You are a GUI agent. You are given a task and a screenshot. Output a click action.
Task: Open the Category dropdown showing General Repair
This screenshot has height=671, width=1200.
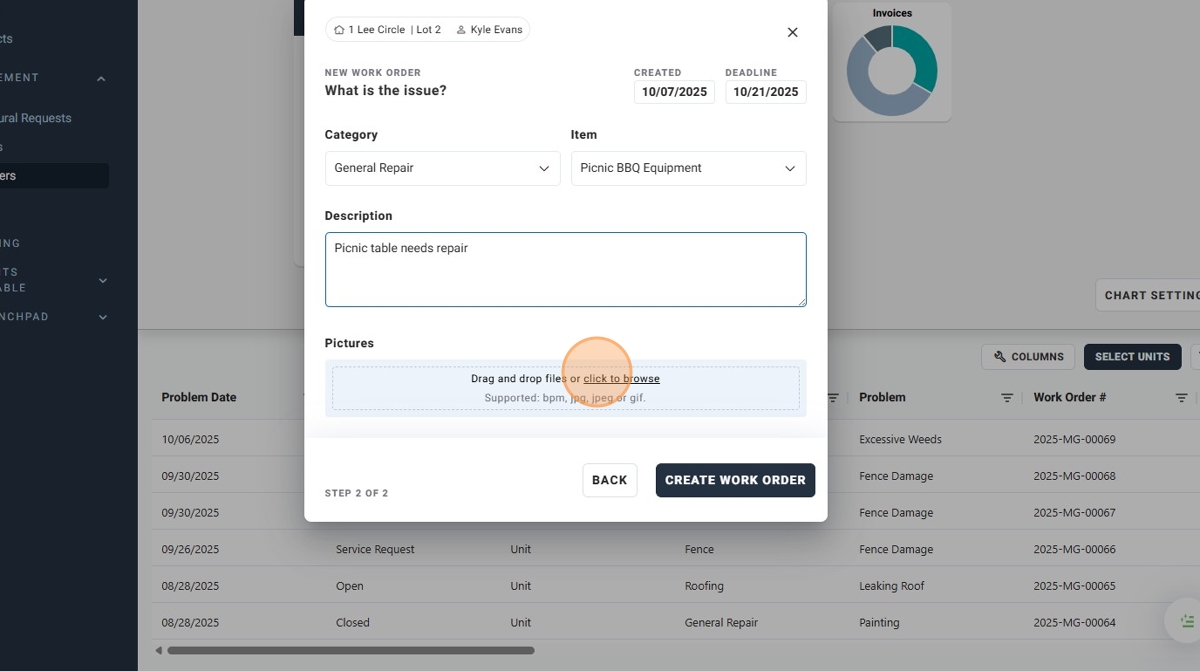point(442,168)
